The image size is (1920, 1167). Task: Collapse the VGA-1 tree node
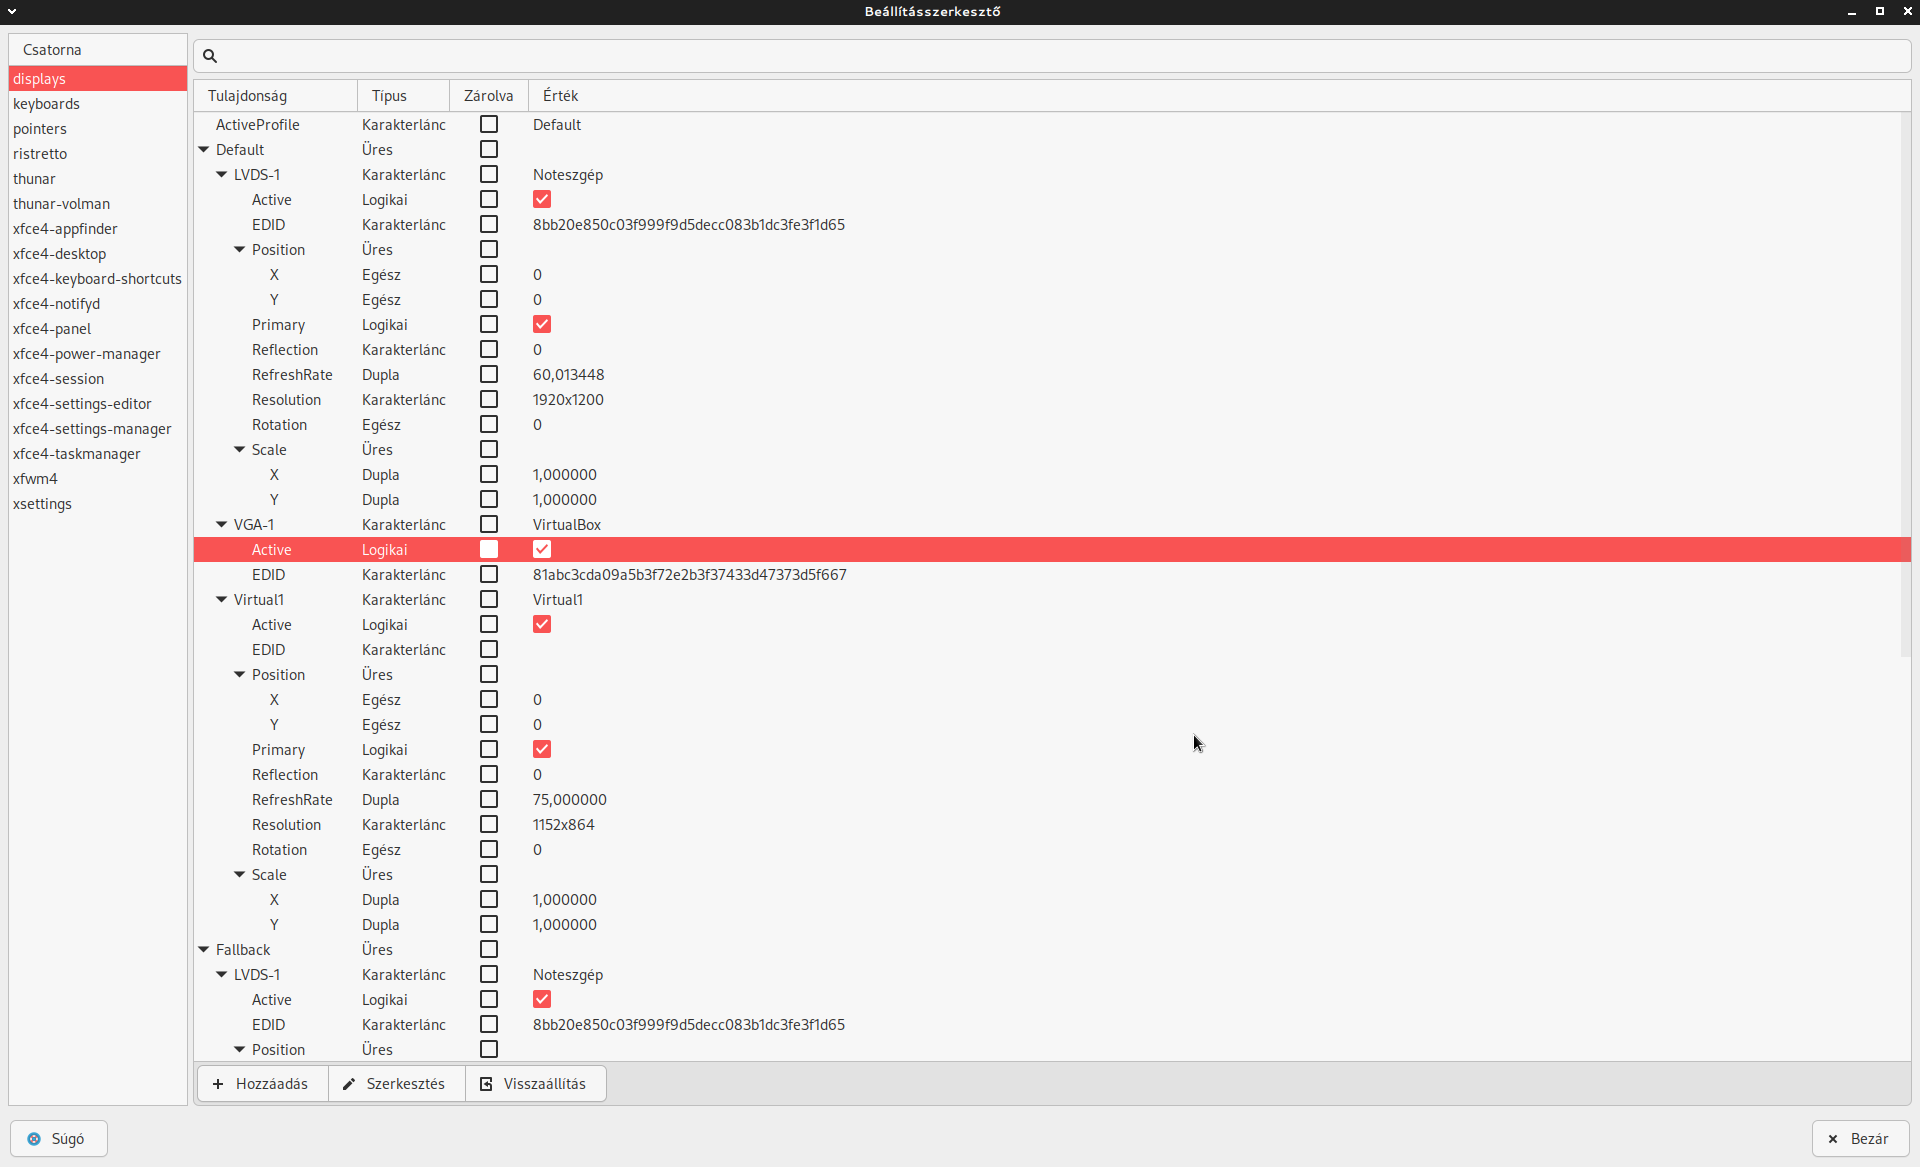222,525
